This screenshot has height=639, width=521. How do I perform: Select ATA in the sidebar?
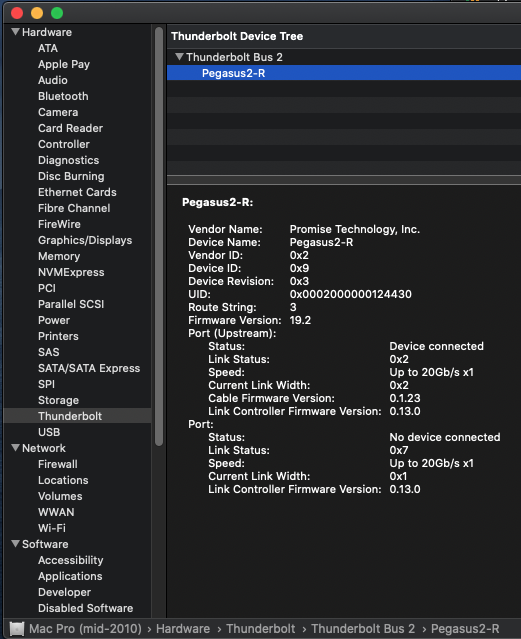click(x=48, y=48)
